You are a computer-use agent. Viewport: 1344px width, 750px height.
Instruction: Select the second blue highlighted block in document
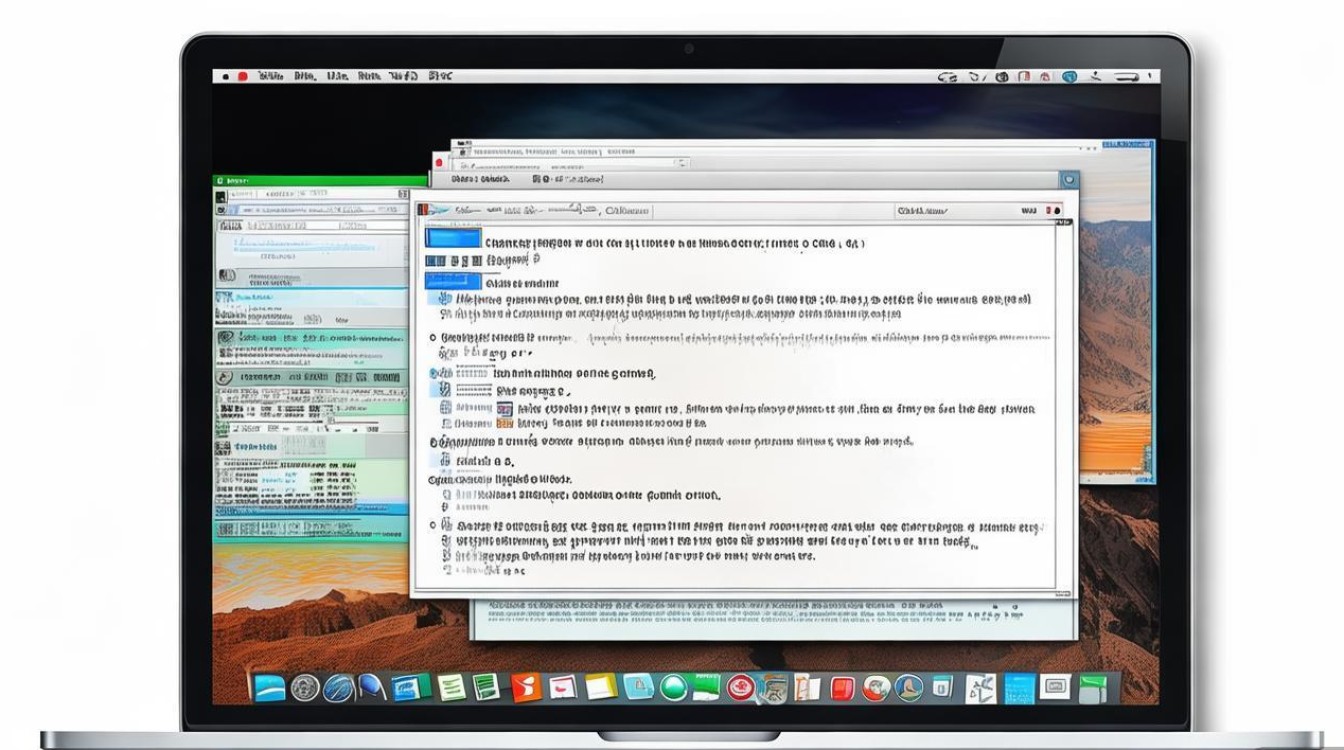coord(453,282)
